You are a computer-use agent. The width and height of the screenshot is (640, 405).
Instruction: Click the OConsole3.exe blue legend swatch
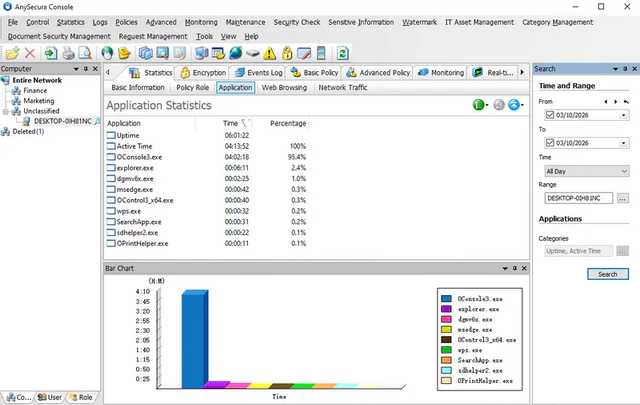pos(446,299)
